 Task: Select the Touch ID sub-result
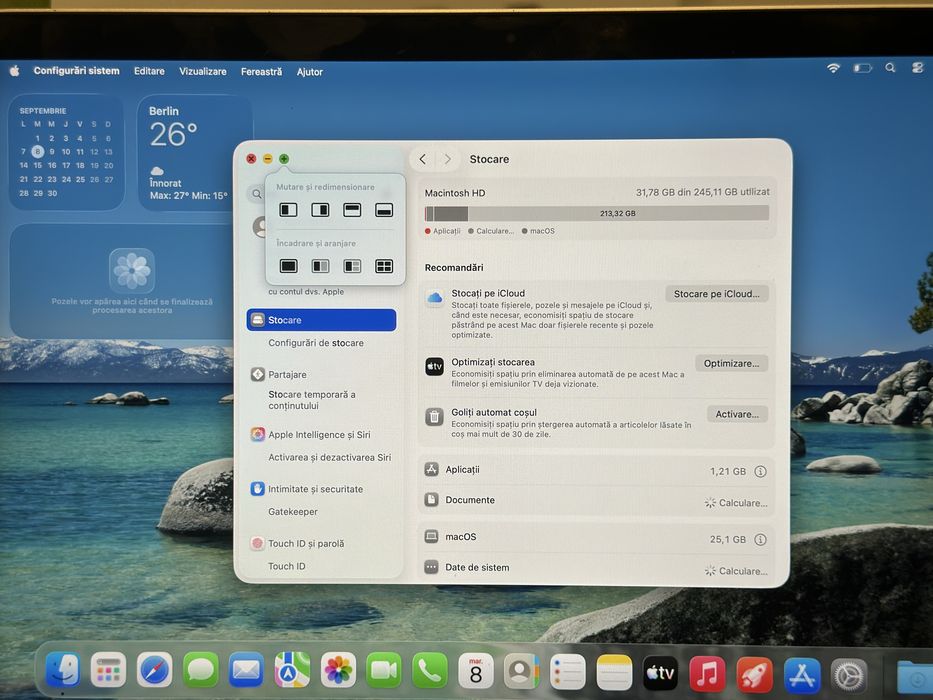(287, 566)
